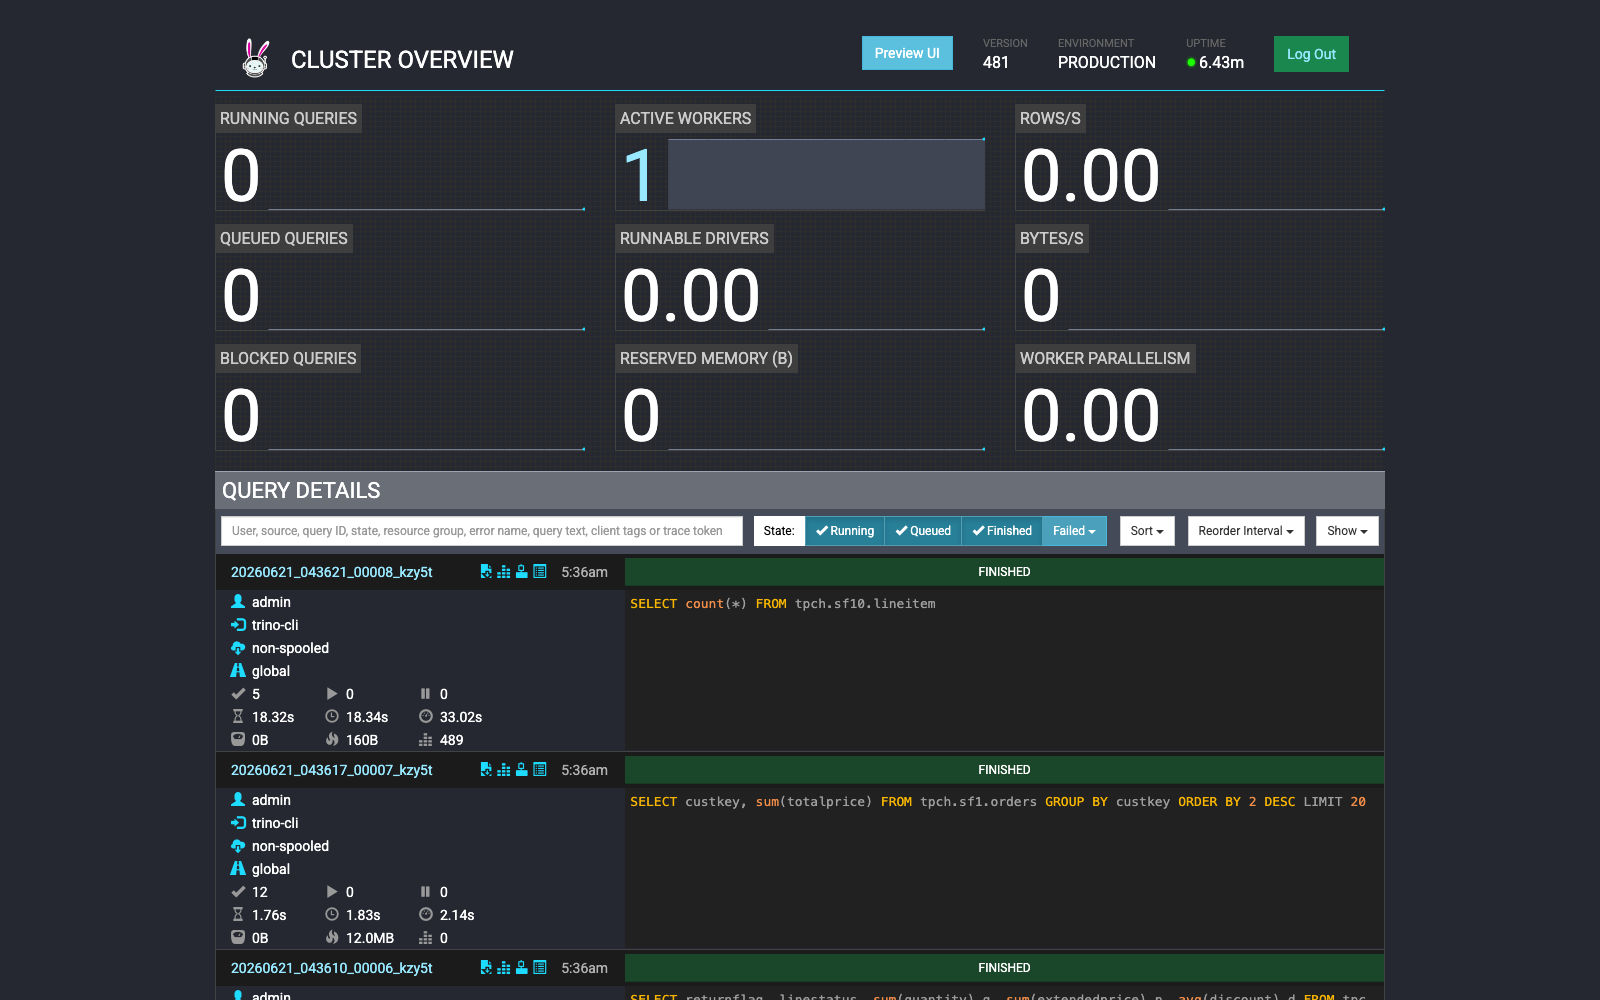This screenshot has height=1000, width=1600.
Task: Click the SELECT custkey sum(totalprice) query text
Action: pyautogui.click(x=998, y=802)
